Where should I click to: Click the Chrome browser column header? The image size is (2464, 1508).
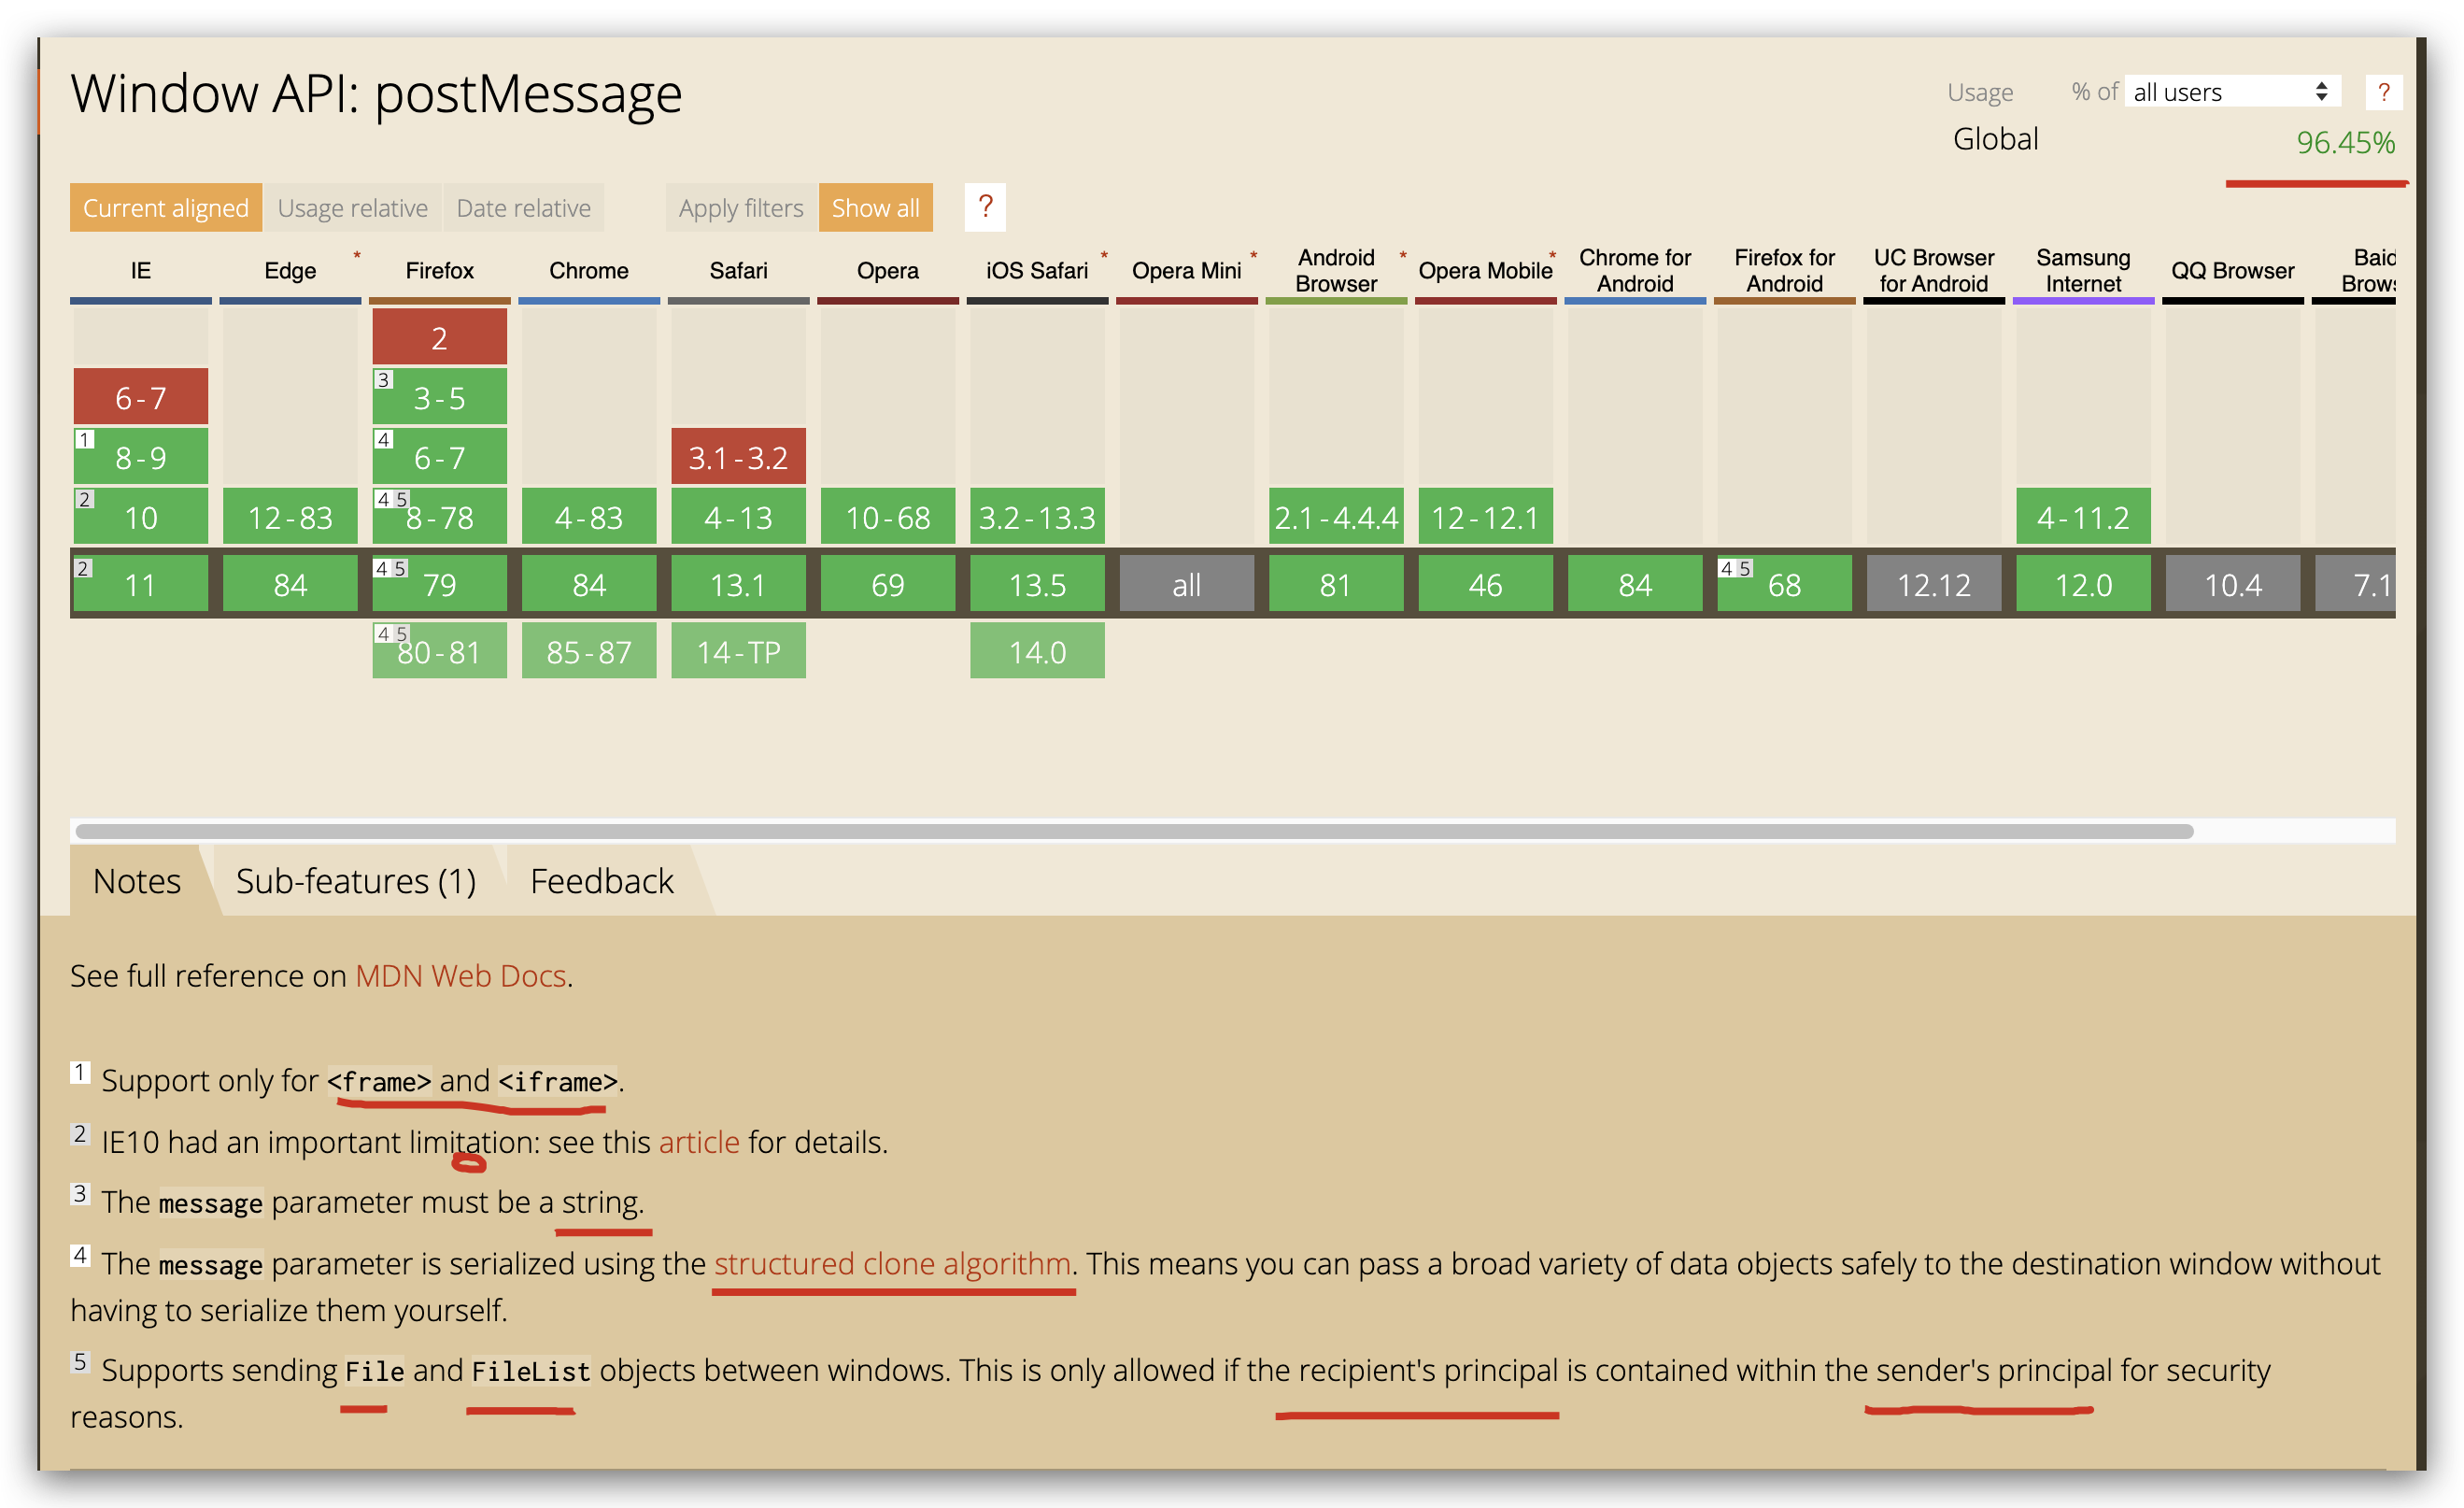(x=589, y=270)
